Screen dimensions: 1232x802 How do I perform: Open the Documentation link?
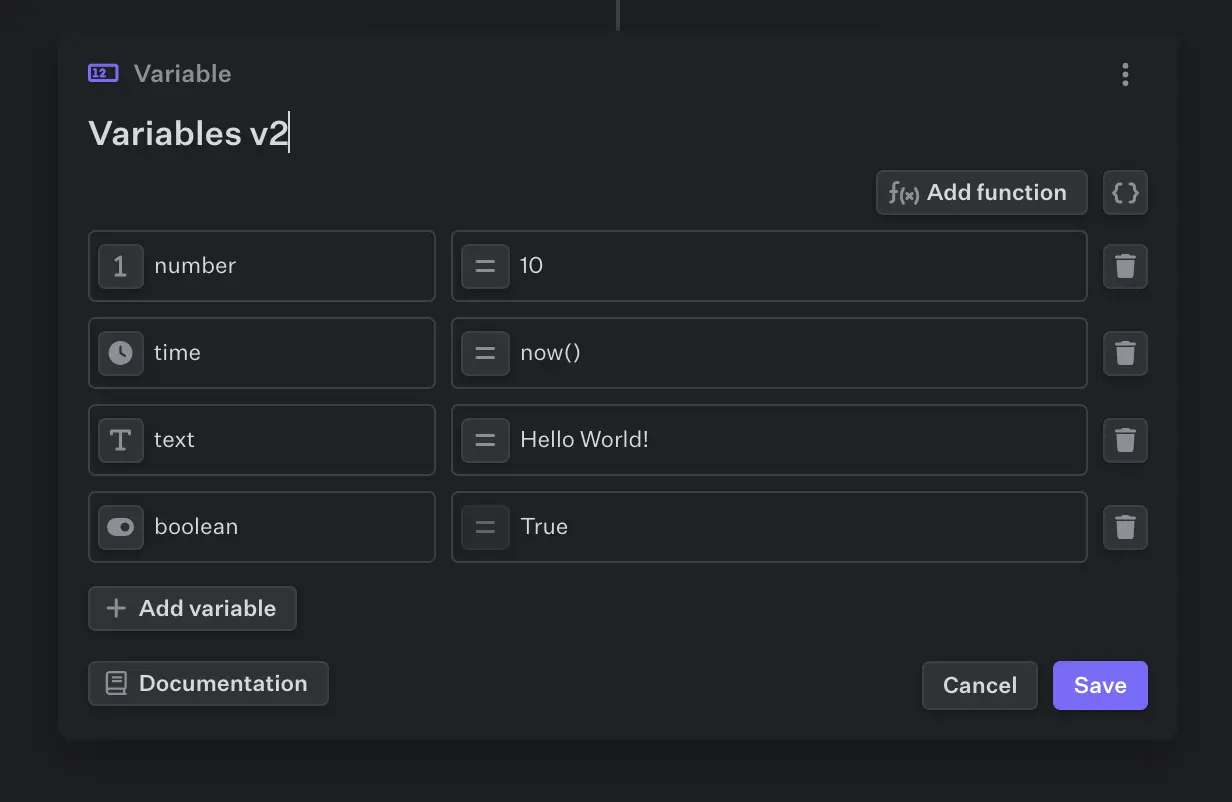208,684
